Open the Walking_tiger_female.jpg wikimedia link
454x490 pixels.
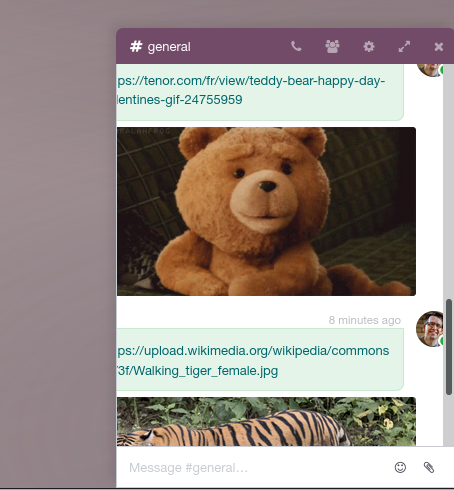[253, 360]
